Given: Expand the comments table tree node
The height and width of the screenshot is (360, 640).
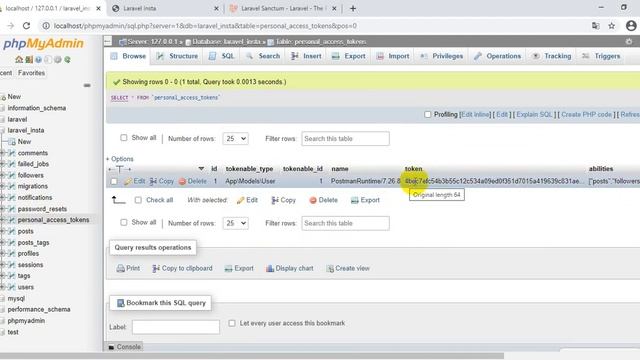Looking at the screenshot, I should point(2,153).
